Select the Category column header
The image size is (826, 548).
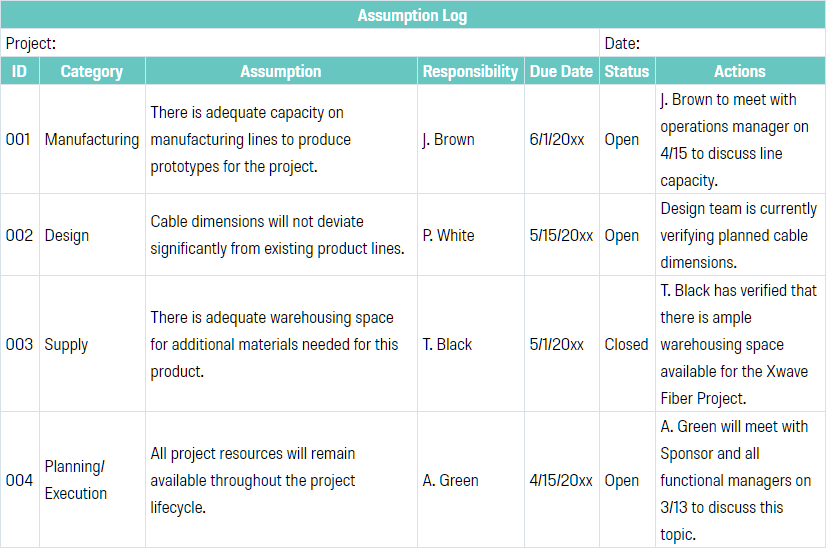(x=92, y=71)
